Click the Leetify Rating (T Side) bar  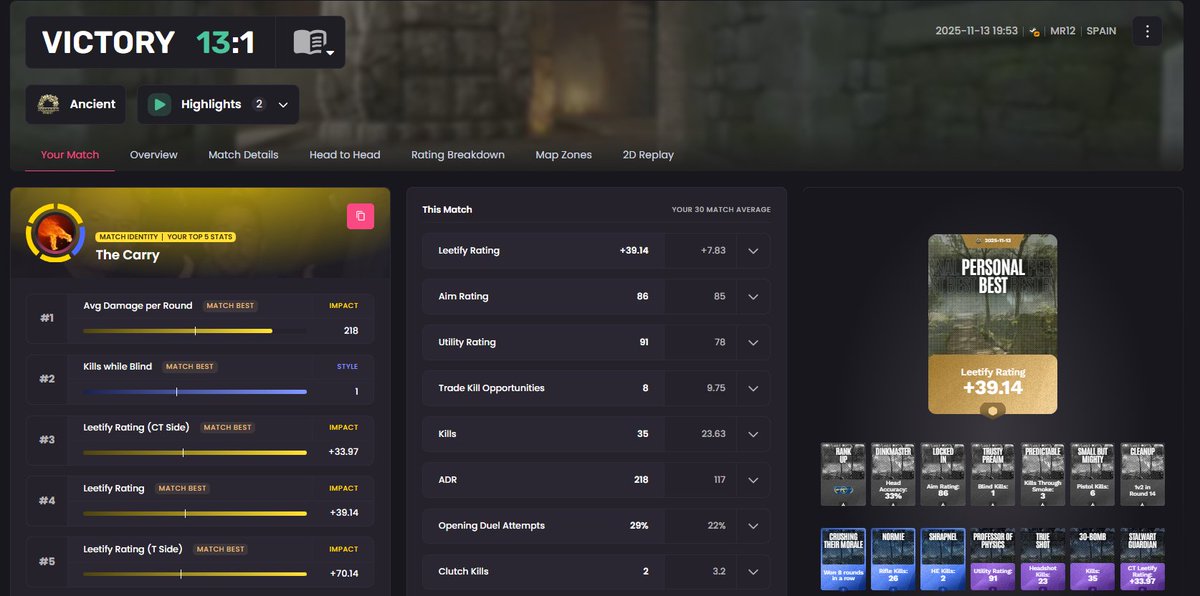click(x=195, y=575)
